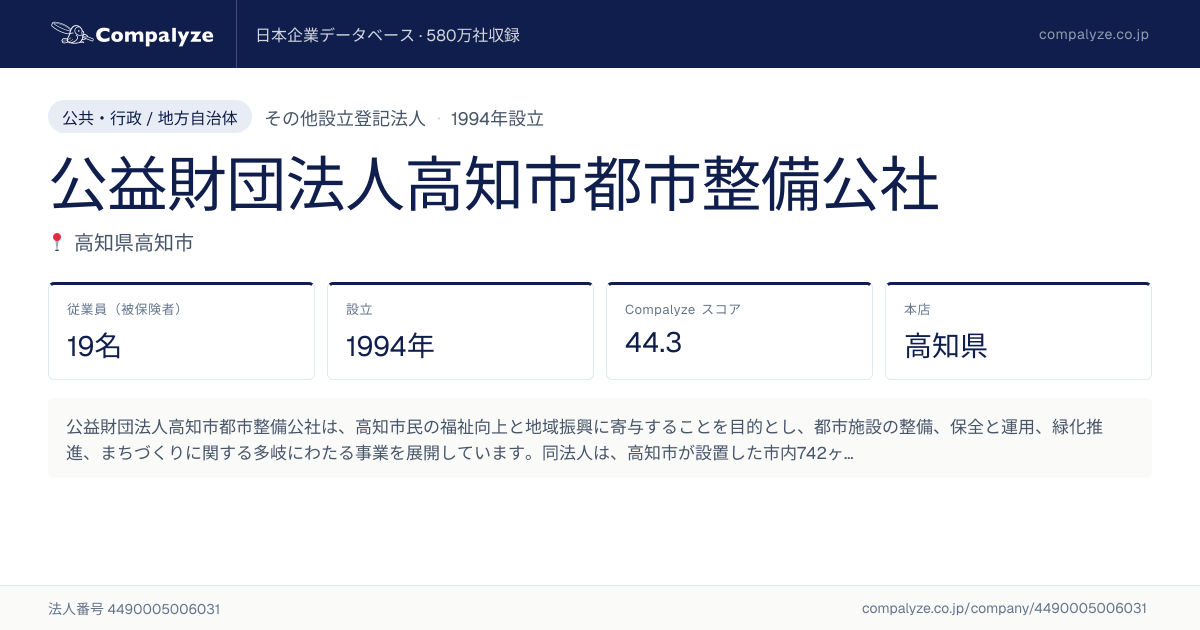Click the 1994年設立 text

[x=497, y=118]
